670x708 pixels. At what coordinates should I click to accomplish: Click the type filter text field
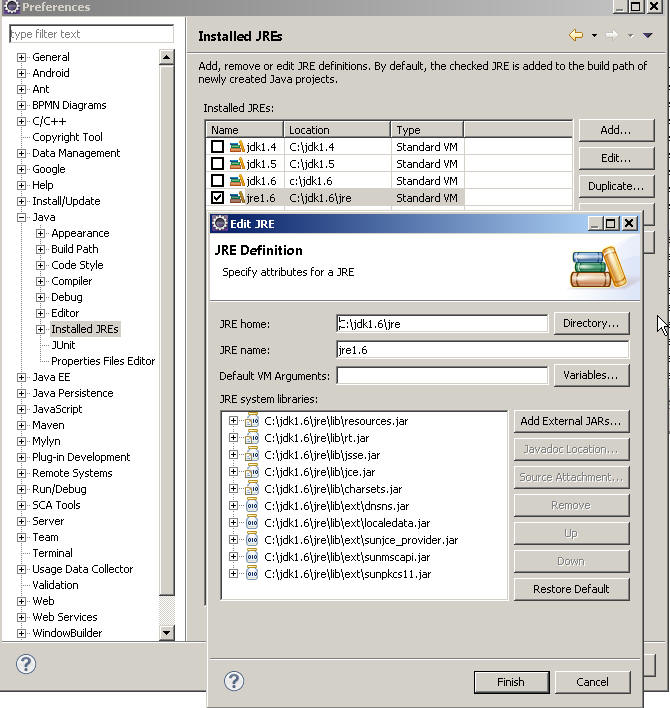click(x=91, y=34)
